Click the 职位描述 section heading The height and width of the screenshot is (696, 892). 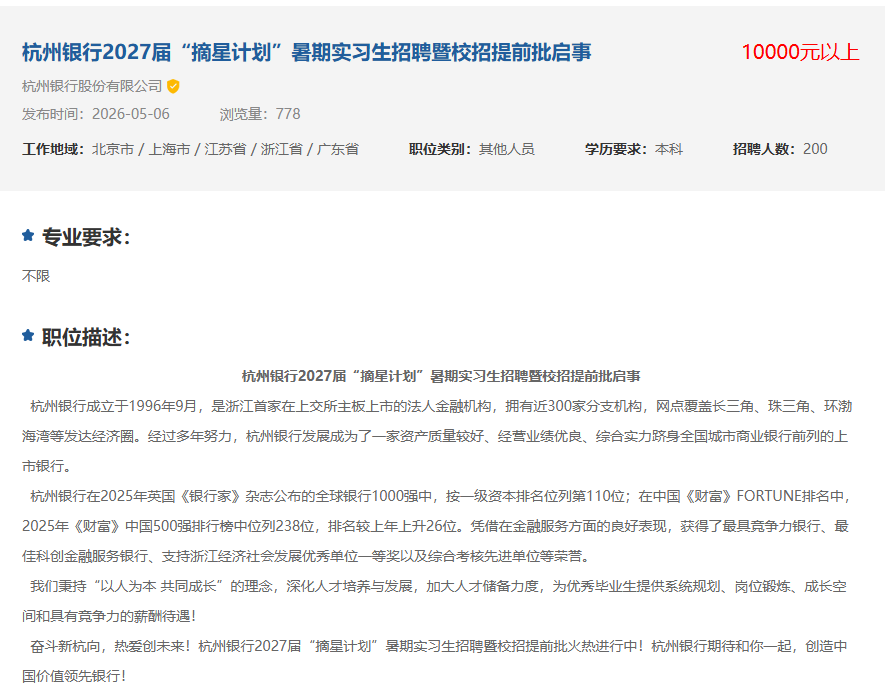86,337
